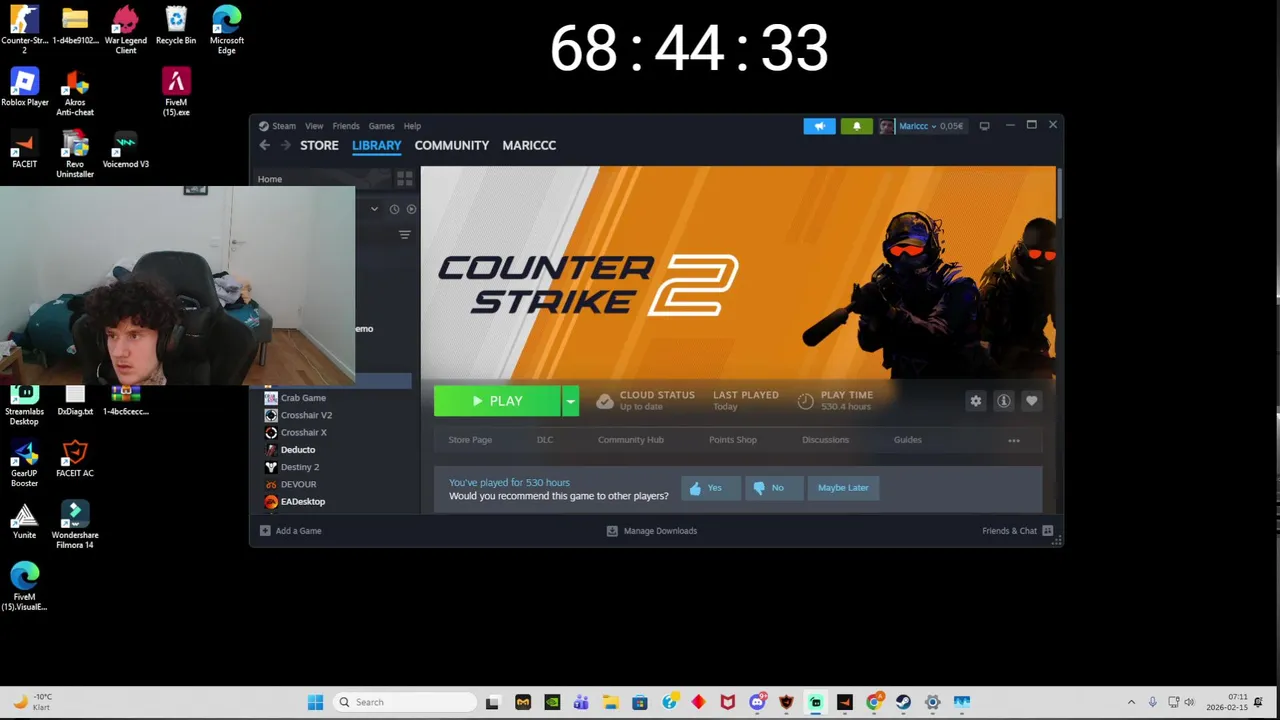Screen dimensions: 1280x720
Task: Click Home in the library sidebar
Action: click(x=270, y=179)
